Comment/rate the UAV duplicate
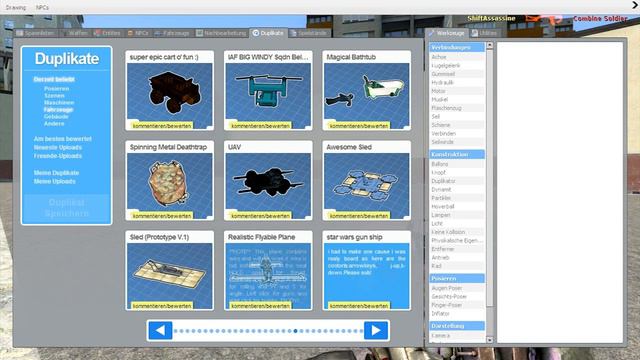This screenshot has height=360, width=640. [260, 216]
